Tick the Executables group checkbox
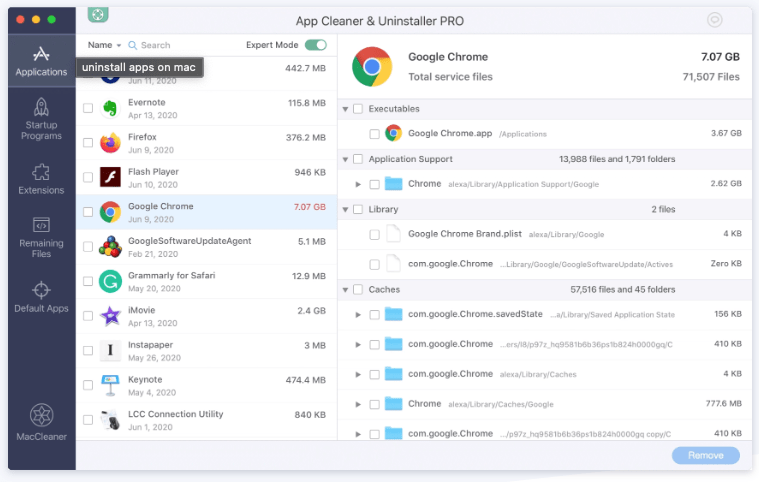 [358, 109]
